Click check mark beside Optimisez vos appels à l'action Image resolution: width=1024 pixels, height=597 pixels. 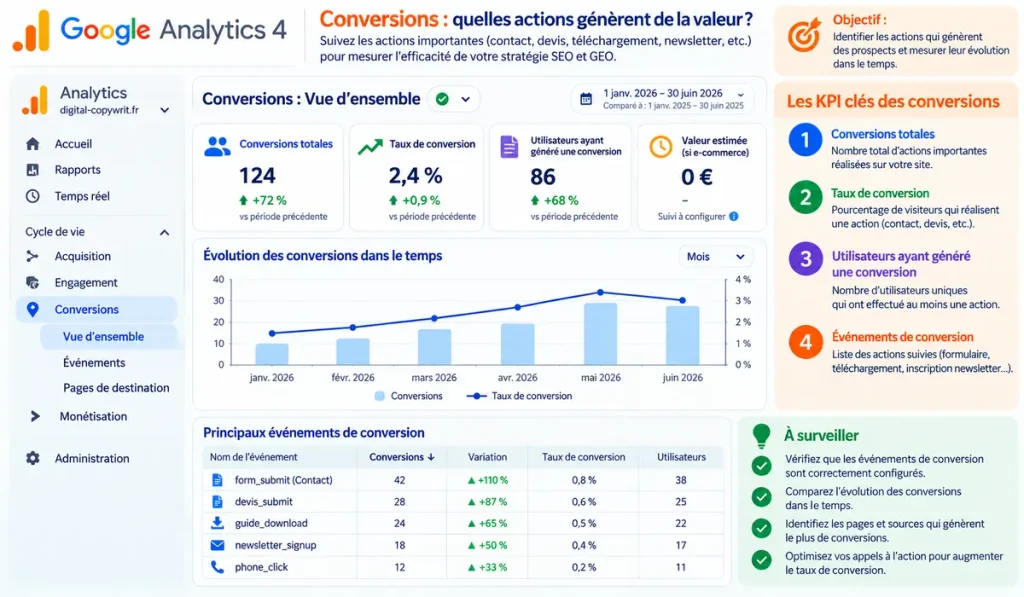pos(761,560)
